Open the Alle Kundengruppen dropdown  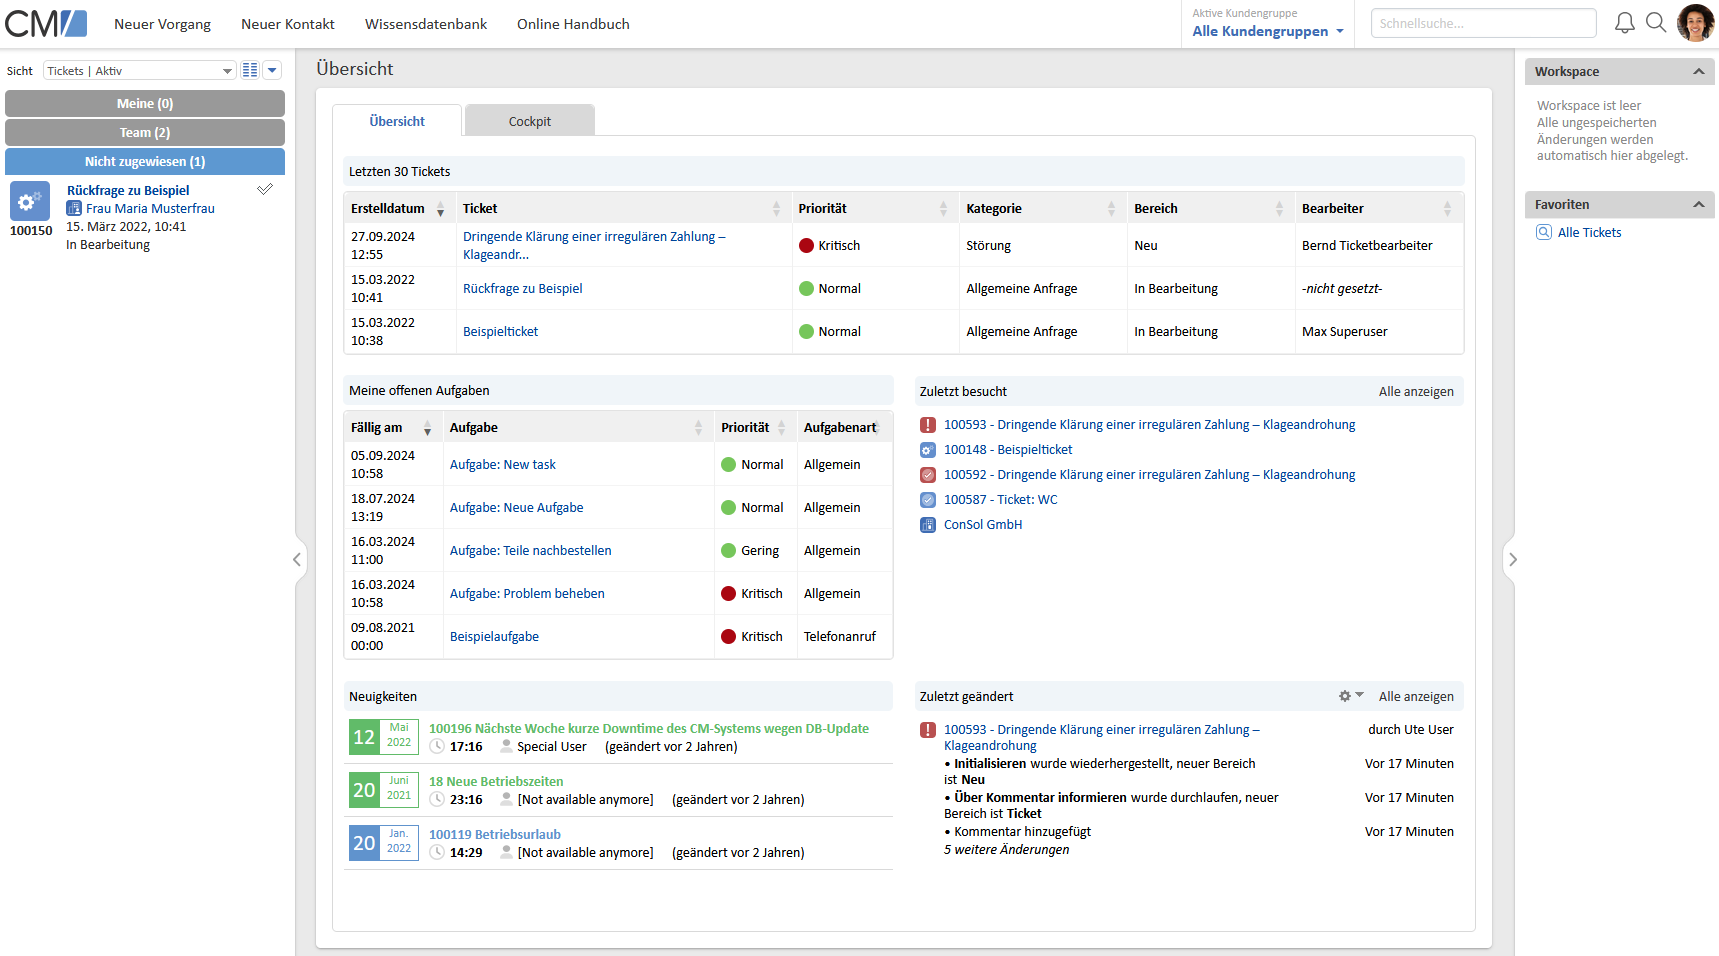pyautogui.click(x=1268, y=31)
